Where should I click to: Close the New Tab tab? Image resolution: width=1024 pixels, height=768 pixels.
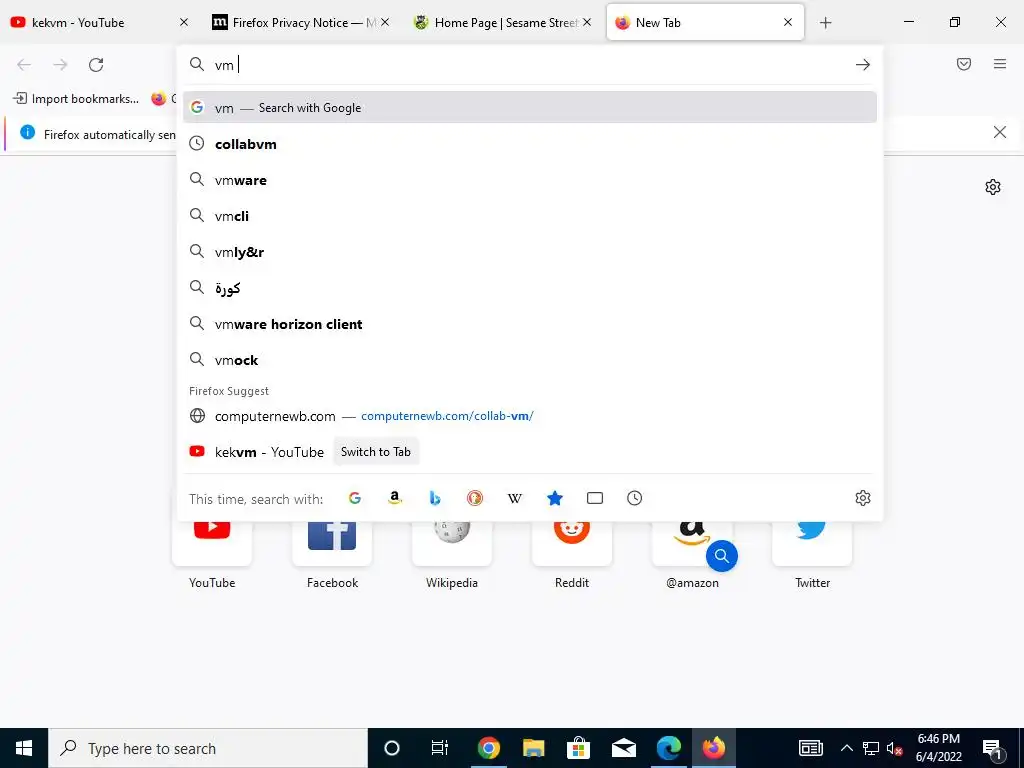tap(788, 22)
